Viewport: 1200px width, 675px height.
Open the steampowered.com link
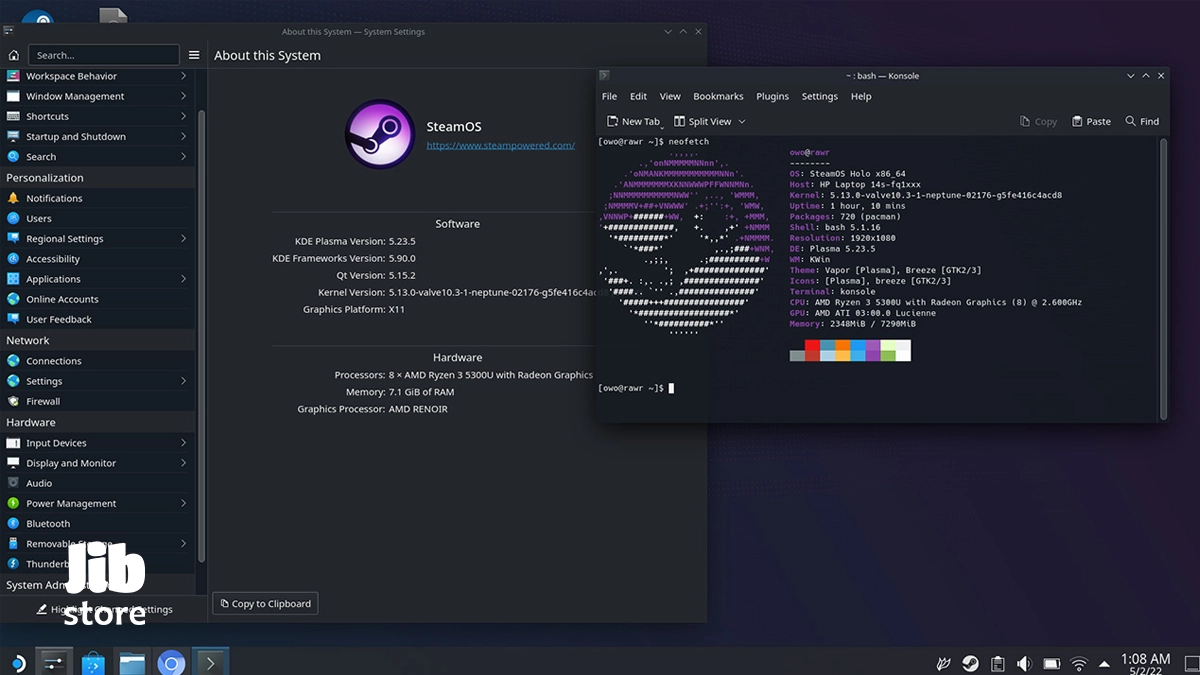coord(500,145)
